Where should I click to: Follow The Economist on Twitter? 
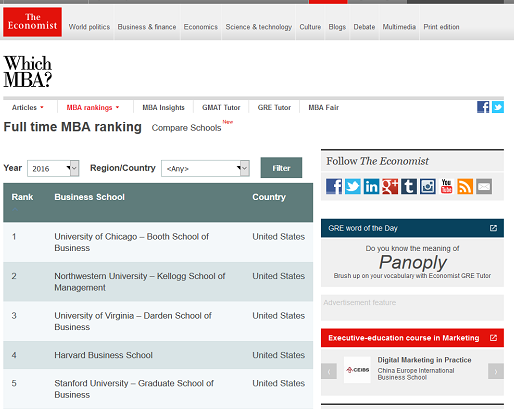click(352, 186)
